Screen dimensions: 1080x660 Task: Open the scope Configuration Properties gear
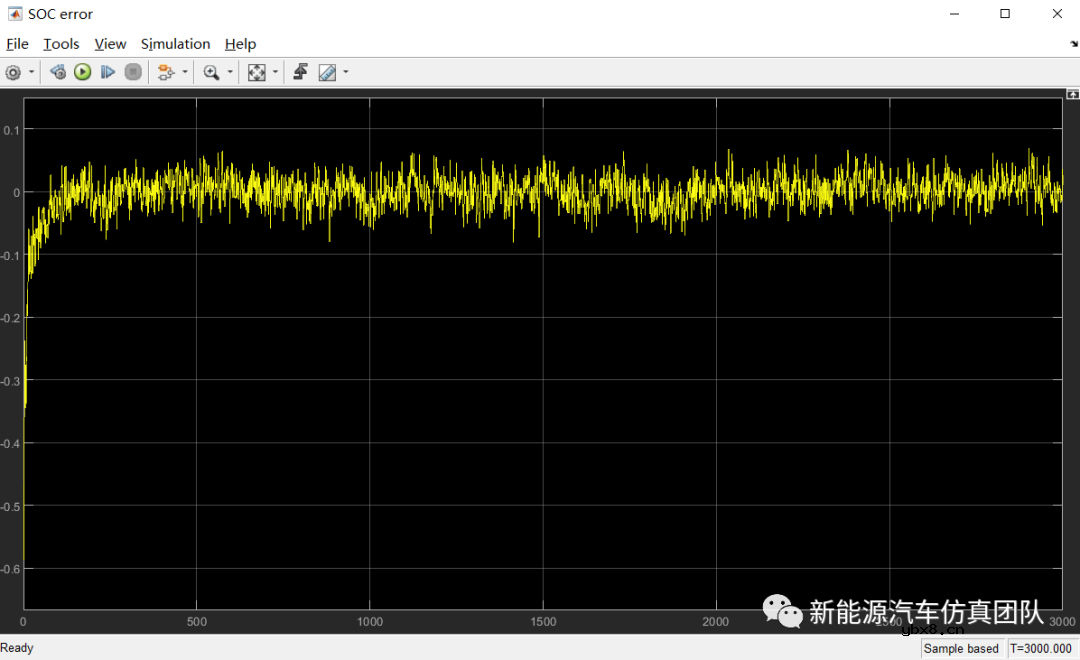tap(13, 72)
